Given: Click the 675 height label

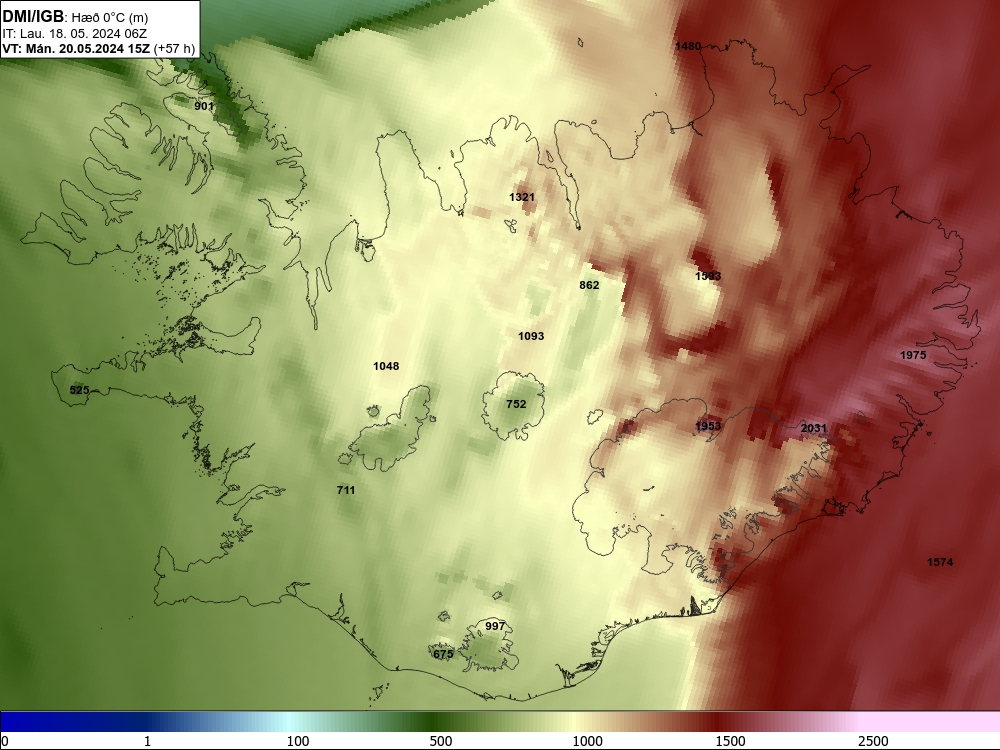Looking at the screenshot, I should click(x=443, y=654).
